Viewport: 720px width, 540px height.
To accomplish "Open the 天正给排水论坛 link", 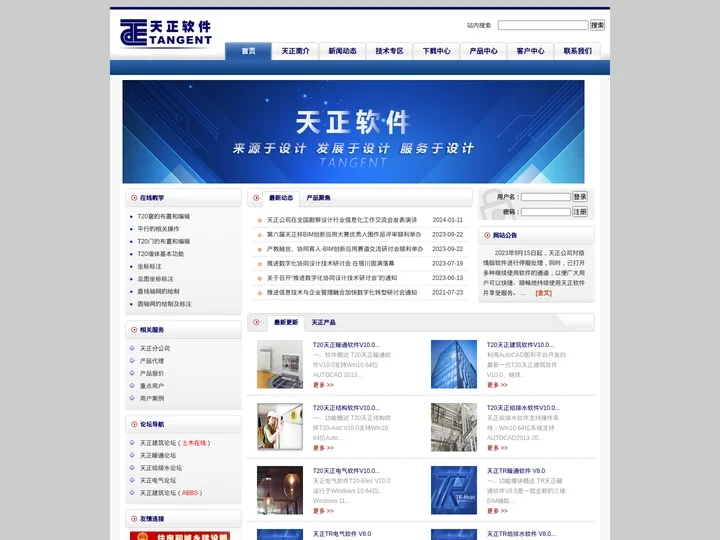I will [161, 468].
